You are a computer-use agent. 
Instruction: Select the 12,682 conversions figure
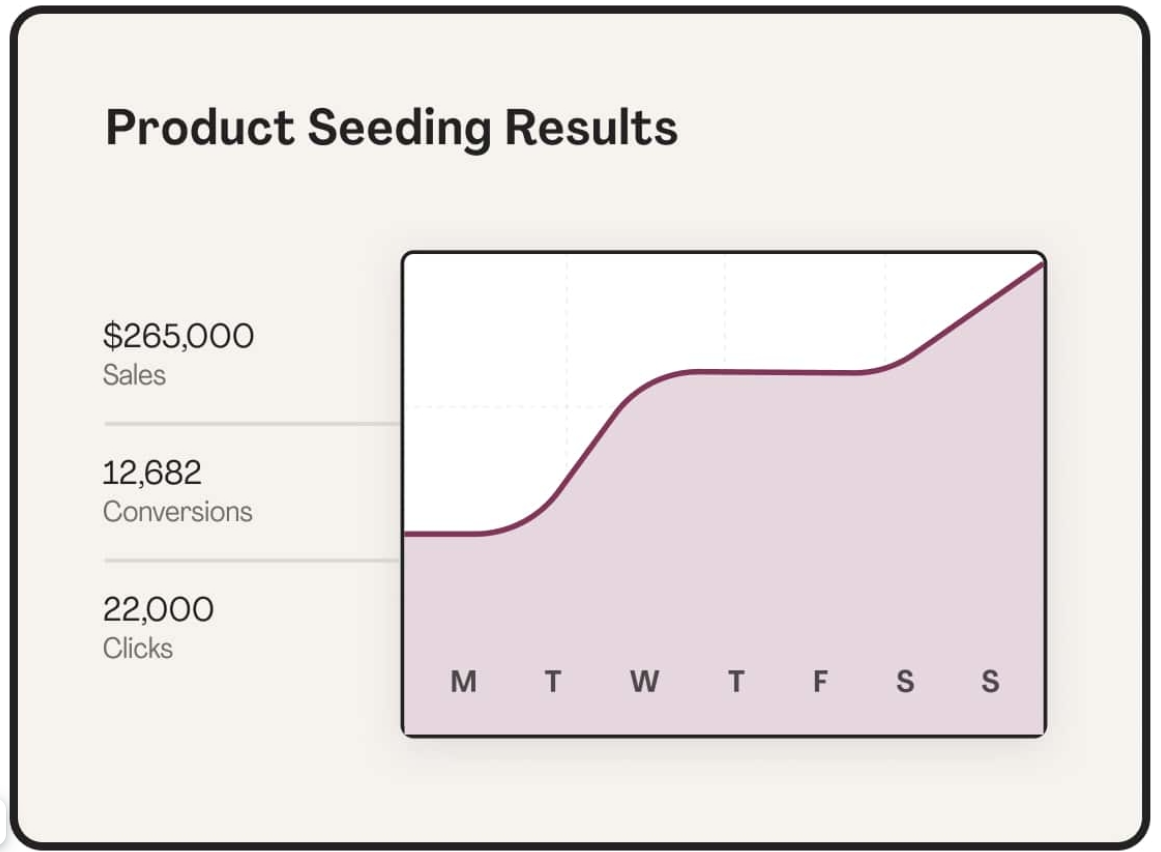pos(152,472)
